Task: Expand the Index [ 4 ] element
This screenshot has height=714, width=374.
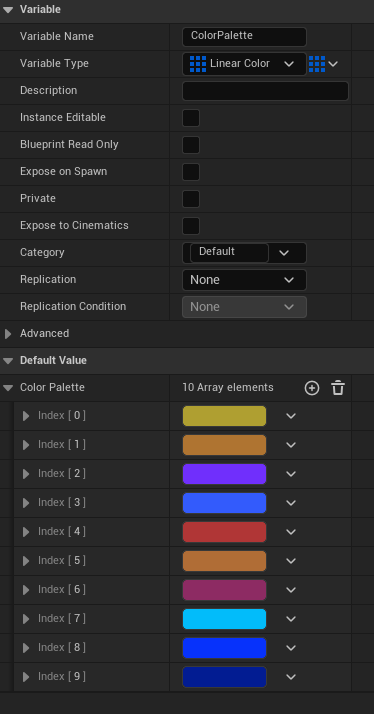Action: pos(26,532)
